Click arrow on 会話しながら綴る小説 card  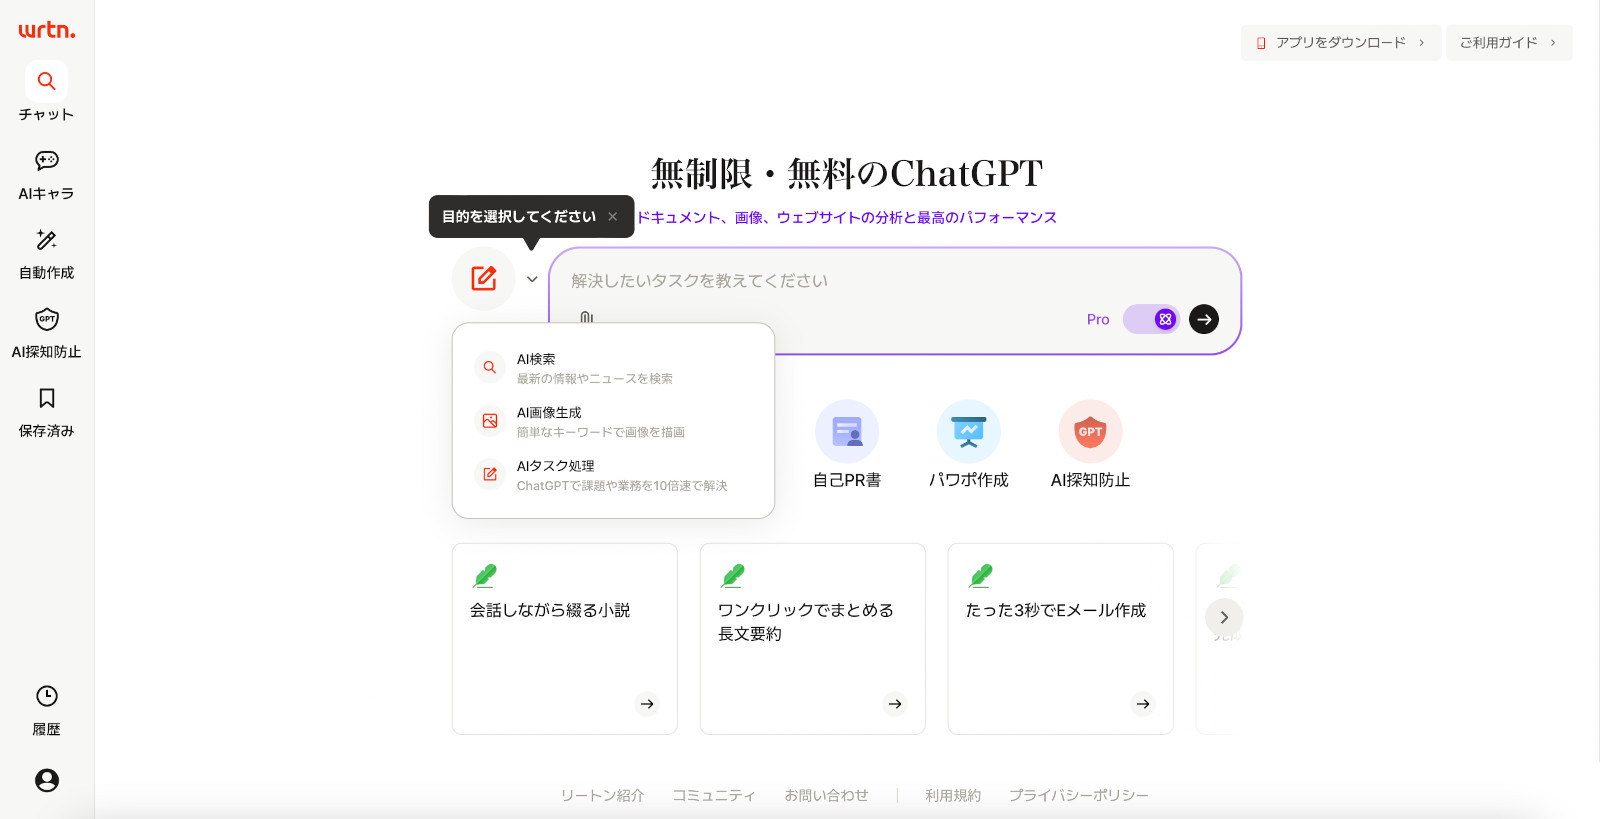click(647, 704)
